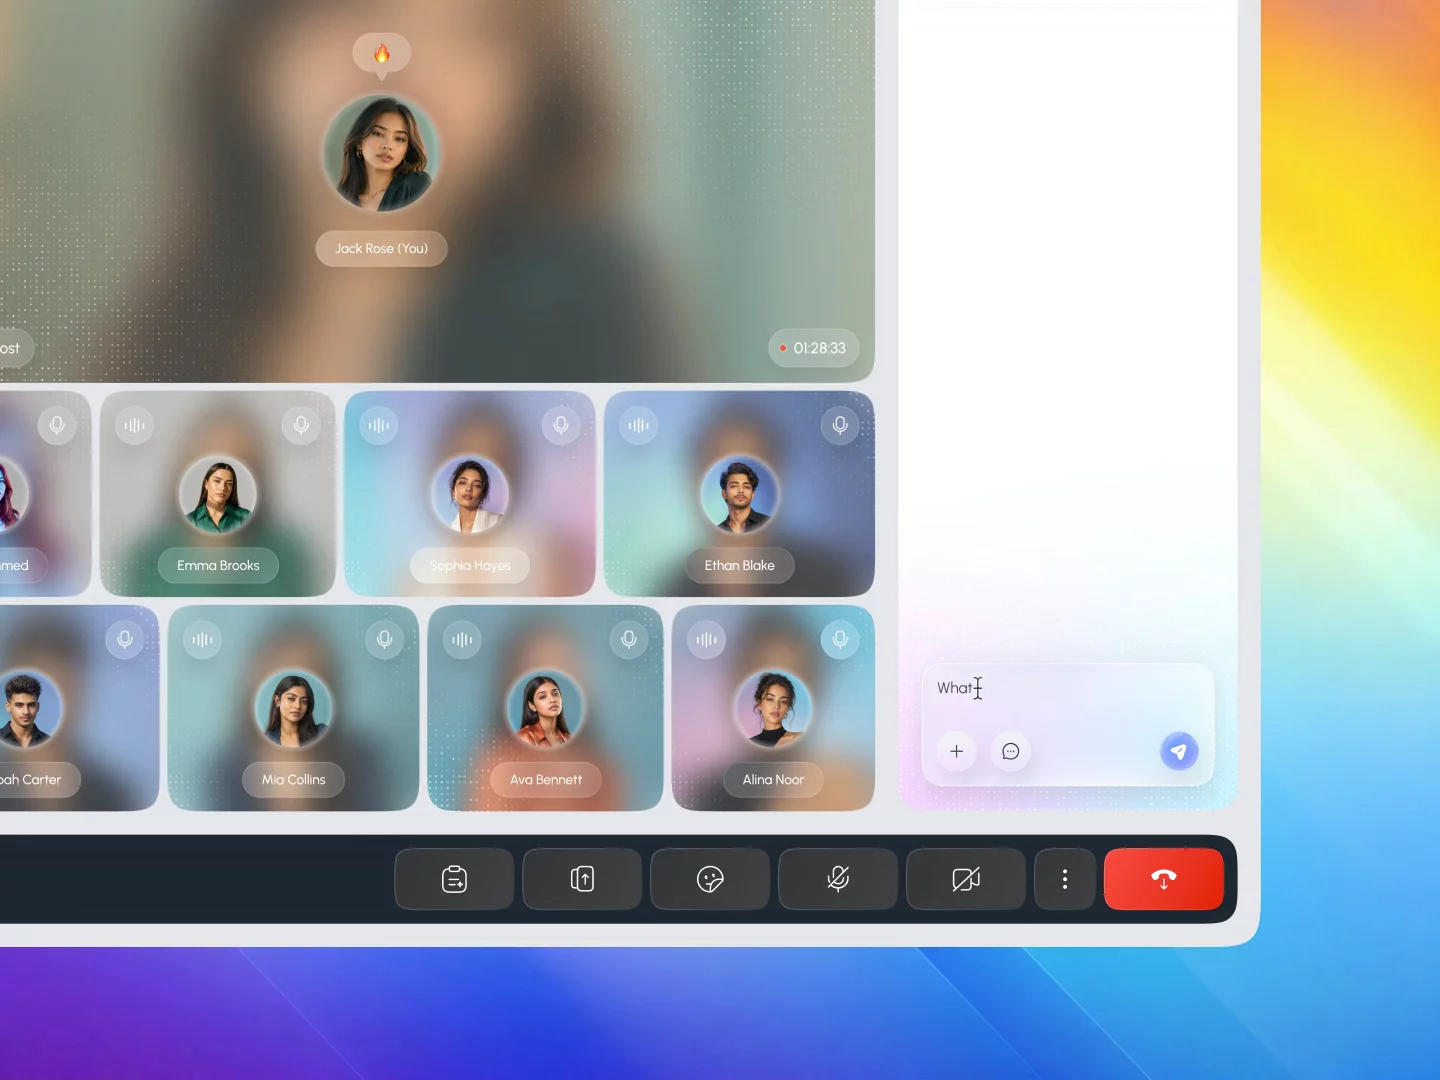Click Sophia Hayes's audio waveform icon
1440x1080 pixels.
pos(379,425)
